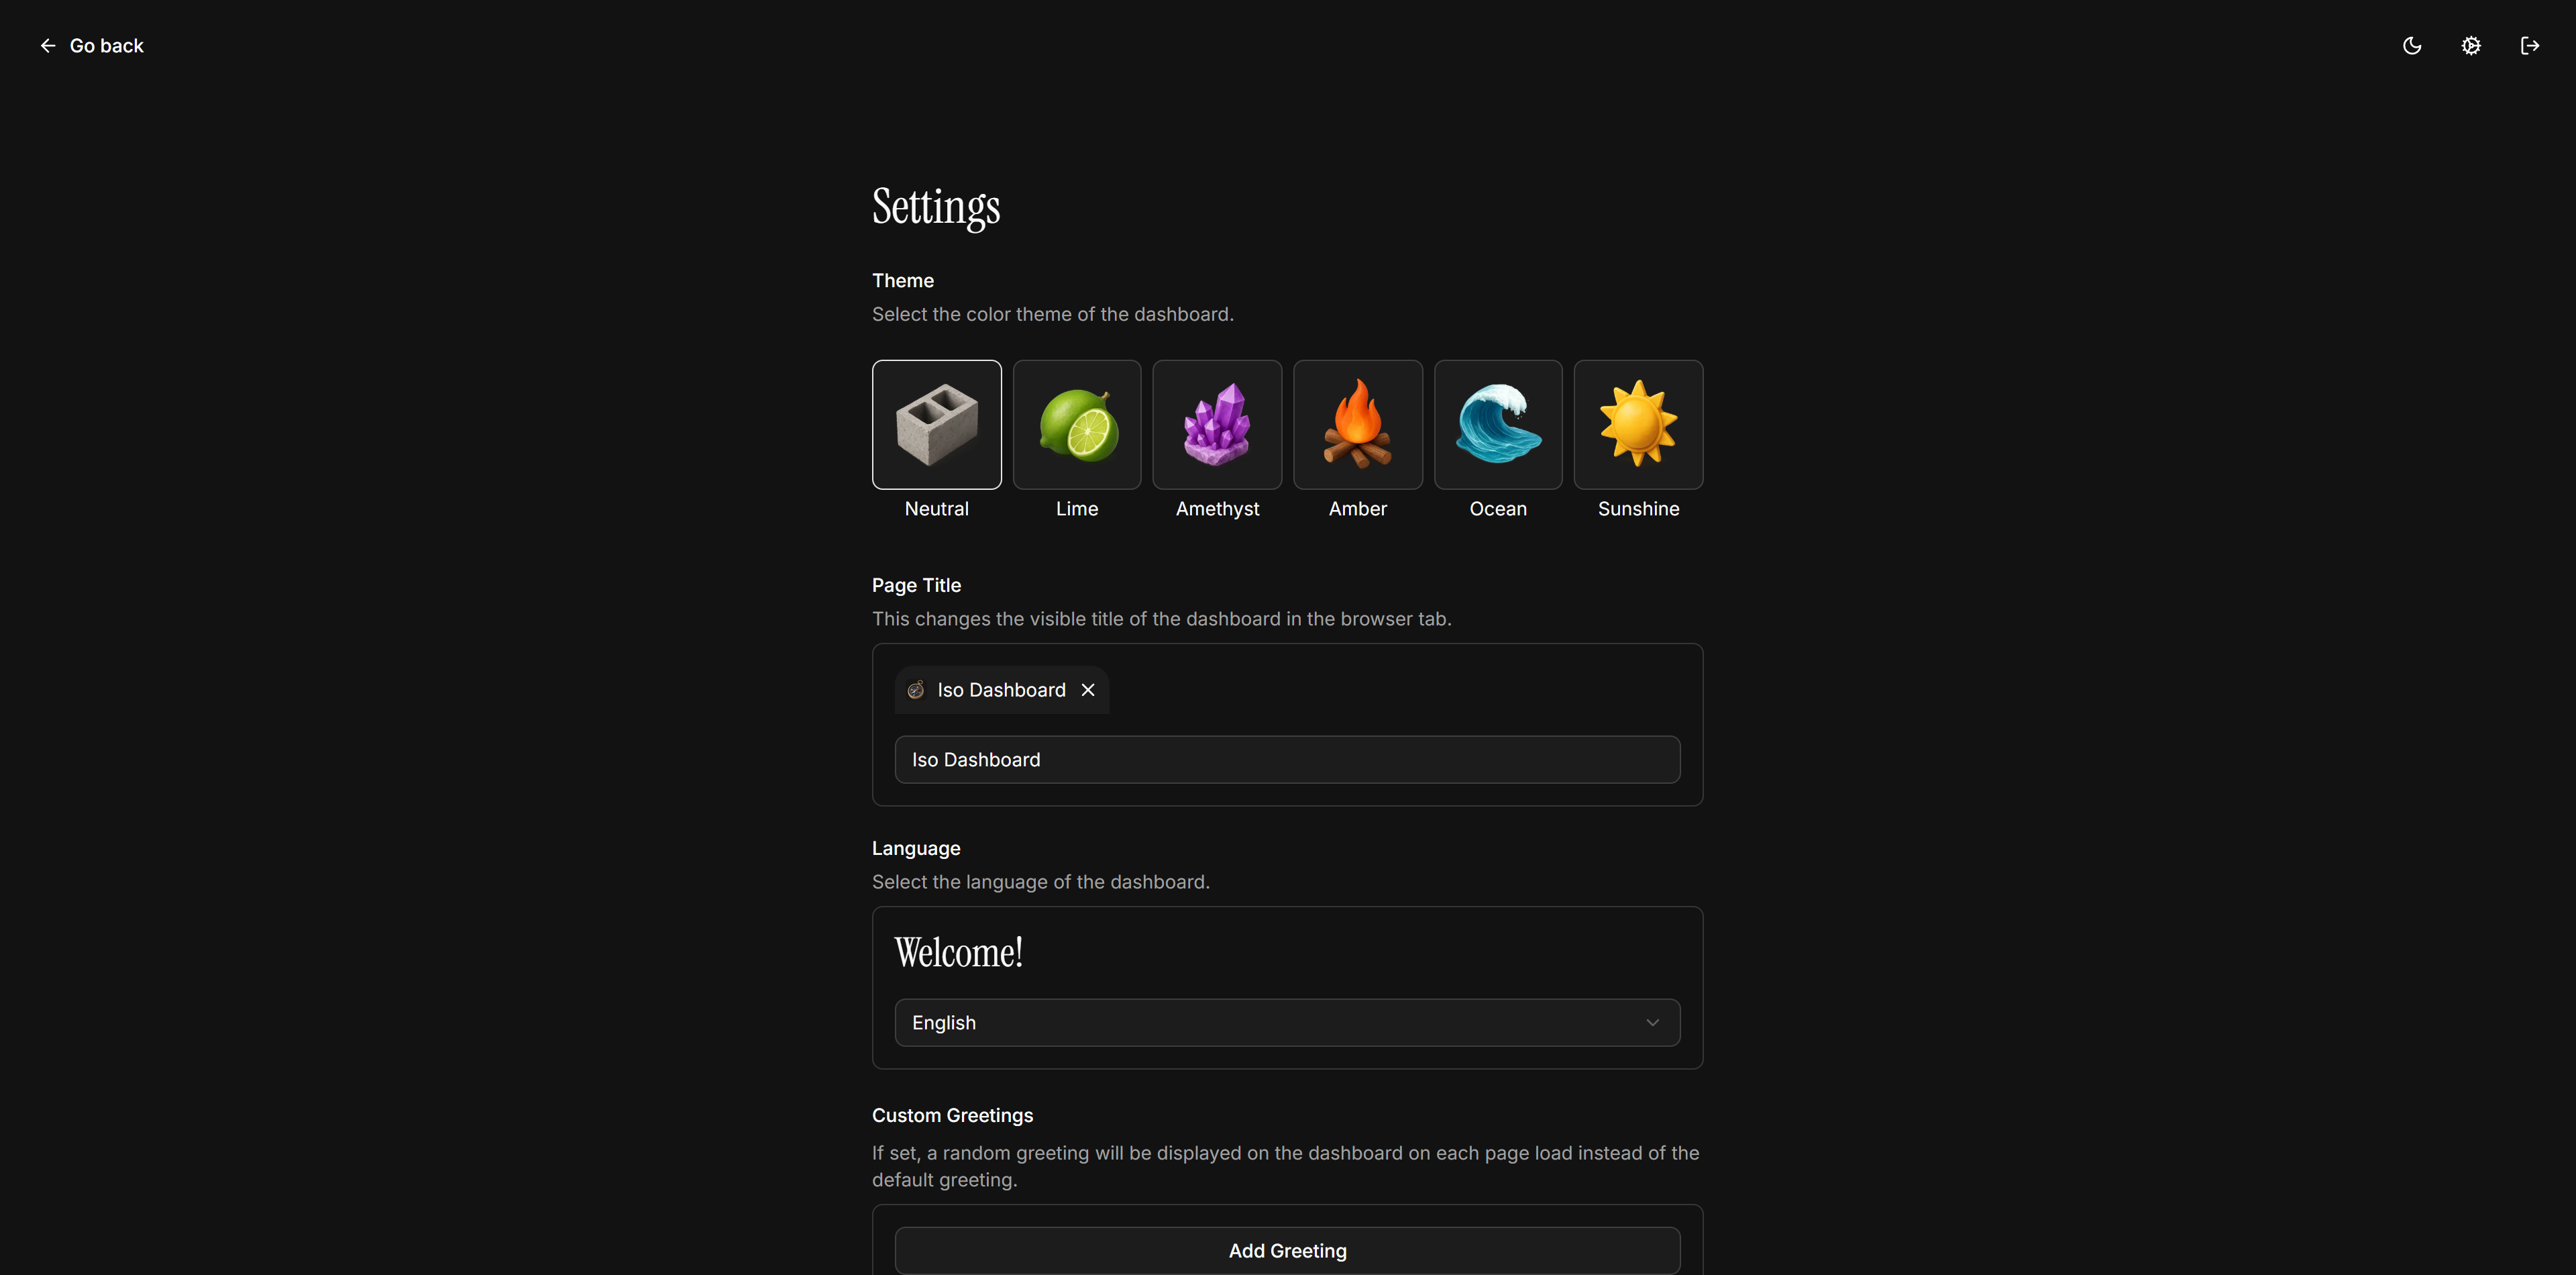Image resolution: width=2576 pixels, height=1275 pixels.
Task: Select the Neutral concrete block theme
Action: click(x=936, y=424)
